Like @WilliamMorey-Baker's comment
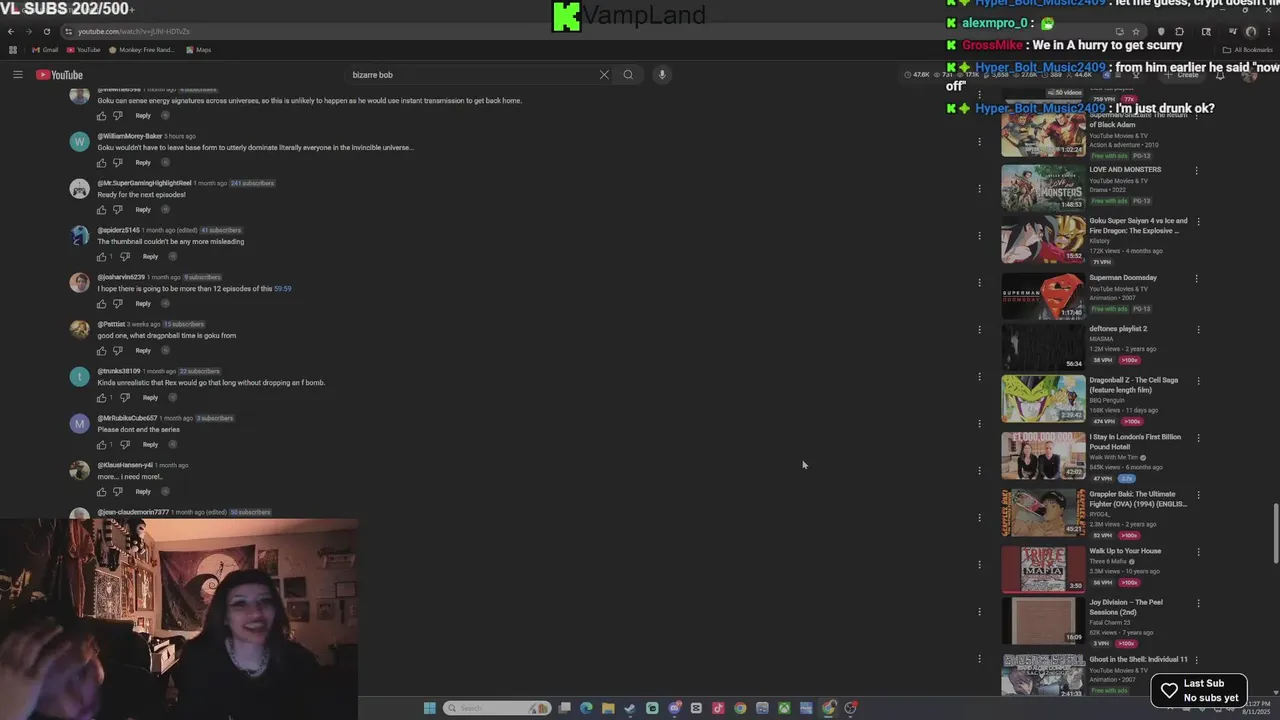The width and height of the screenshot is (1280, 720). (101, 163)
